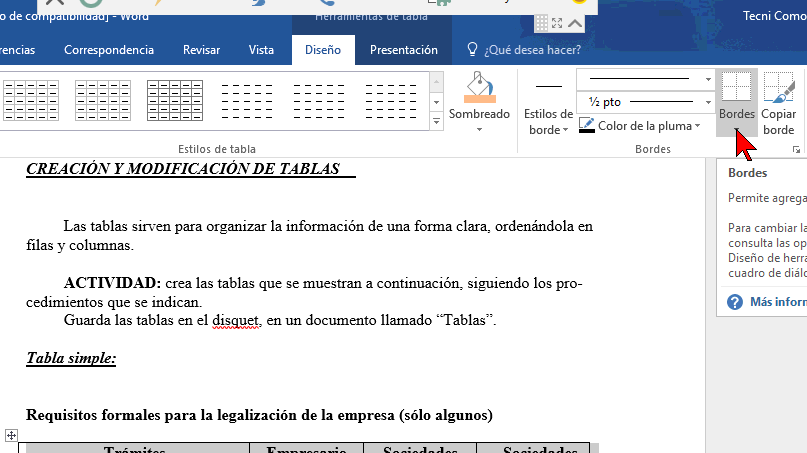This screenshot has width=807, height=453.
Task: Switch to the Revisar tab
Action: pos(201,50)
